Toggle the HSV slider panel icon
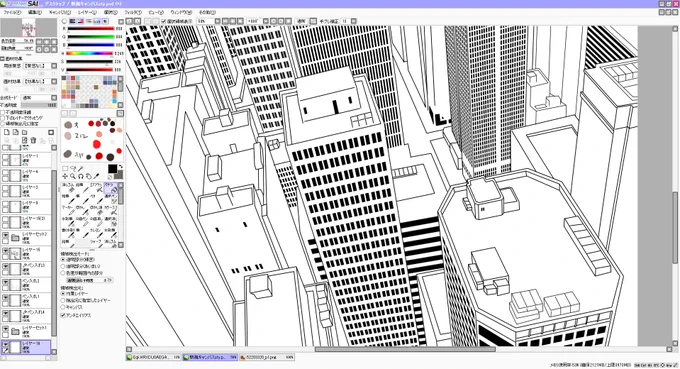This screenshot has height=369, width=680. 81,21
